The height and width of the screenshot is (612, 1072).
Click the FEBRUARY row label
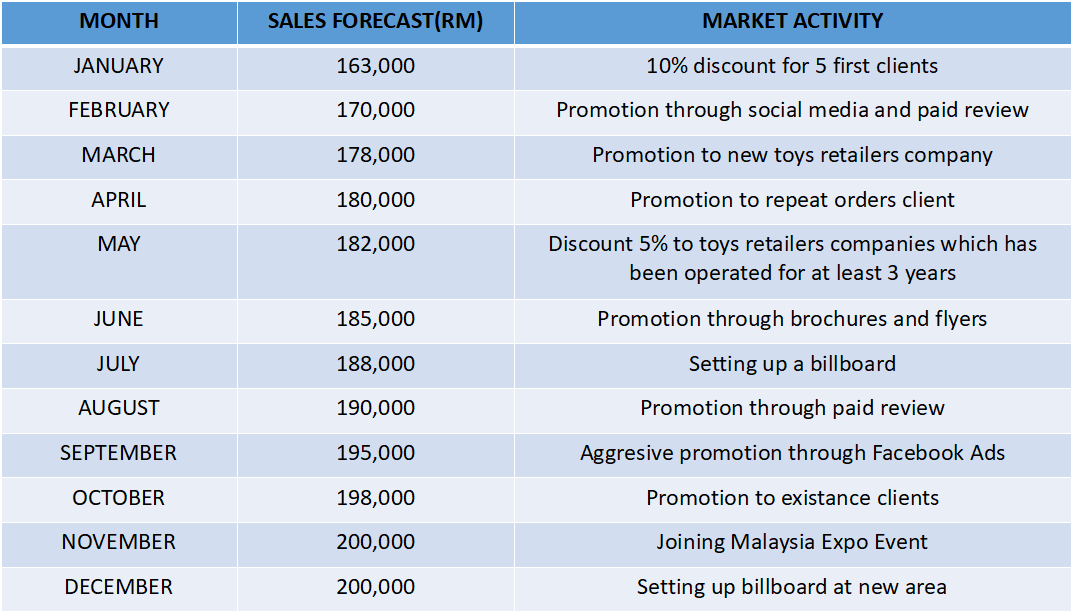point(119,110)
